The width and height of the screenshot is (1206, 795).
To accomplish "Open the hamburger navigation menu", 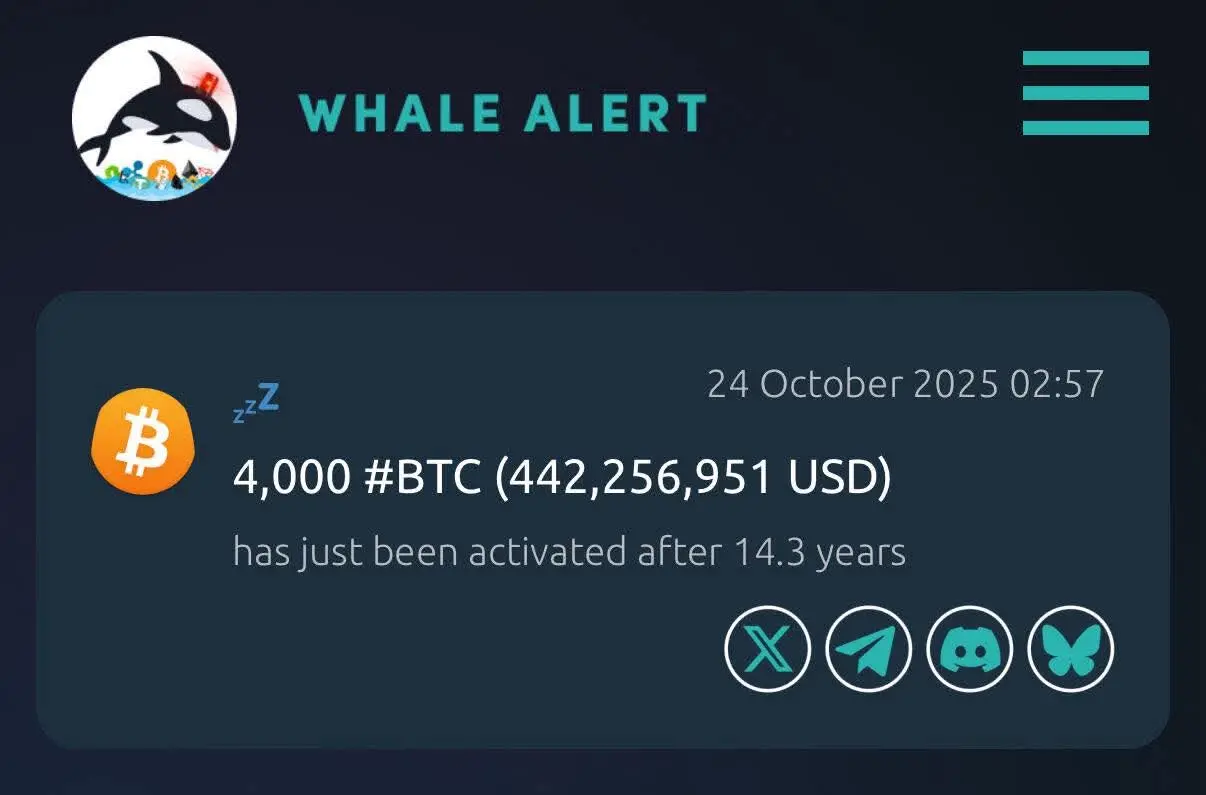I will (1085, 93).
